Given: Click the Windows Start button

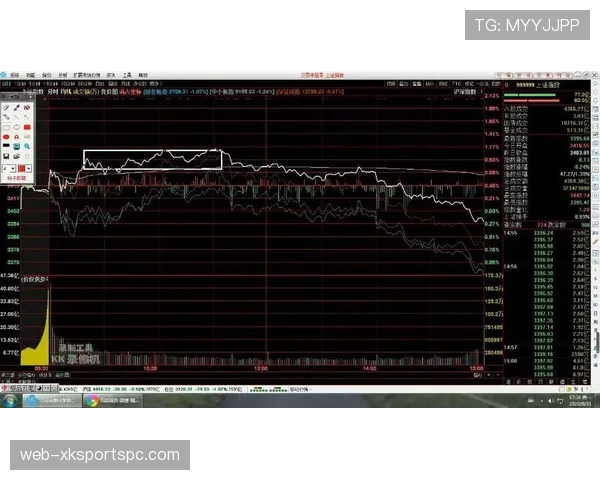Looking at the screenshot, I should pyautogui.click(x=10, y=401).
